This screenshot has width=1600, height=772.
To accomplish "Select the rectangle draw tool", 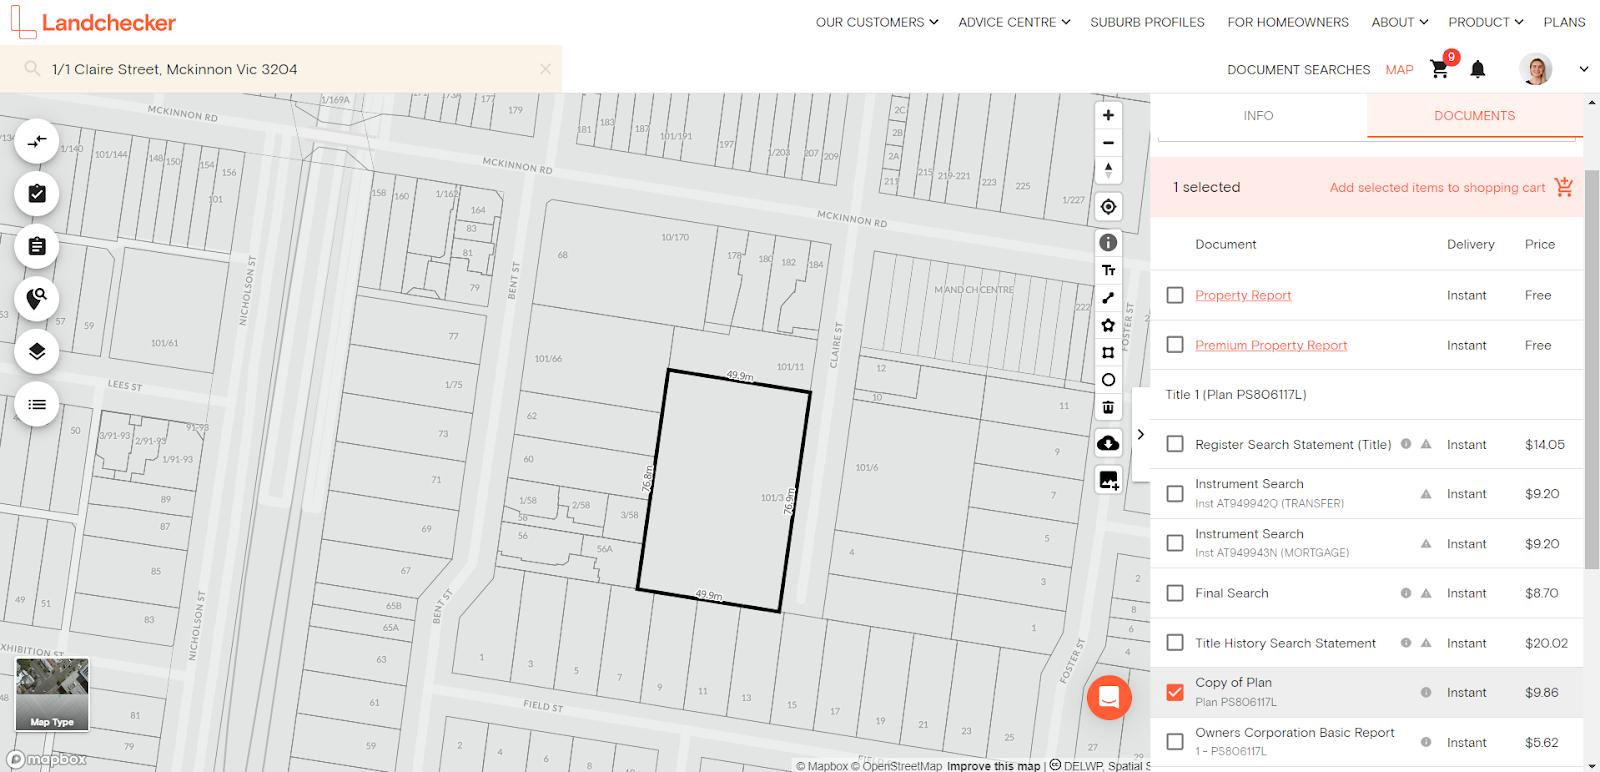I will pos(1108,352).
